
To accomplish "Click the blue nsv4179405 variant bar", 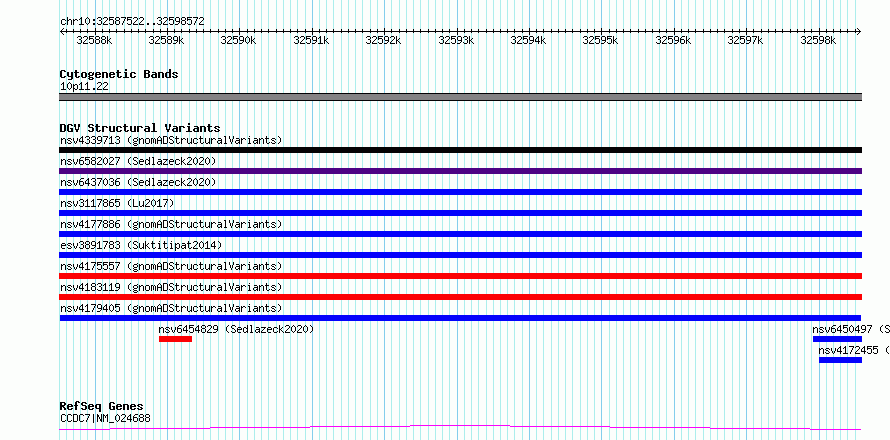I will click(x=460, y=318).
